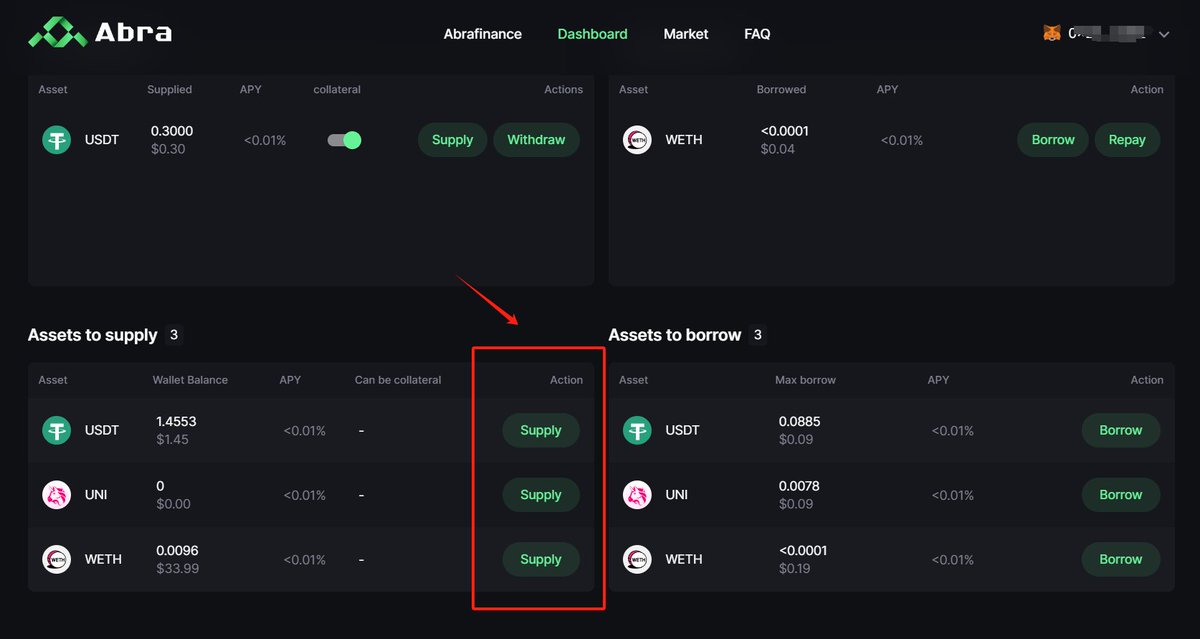
Task: Open the FAQ page
Action: [757, 34]
